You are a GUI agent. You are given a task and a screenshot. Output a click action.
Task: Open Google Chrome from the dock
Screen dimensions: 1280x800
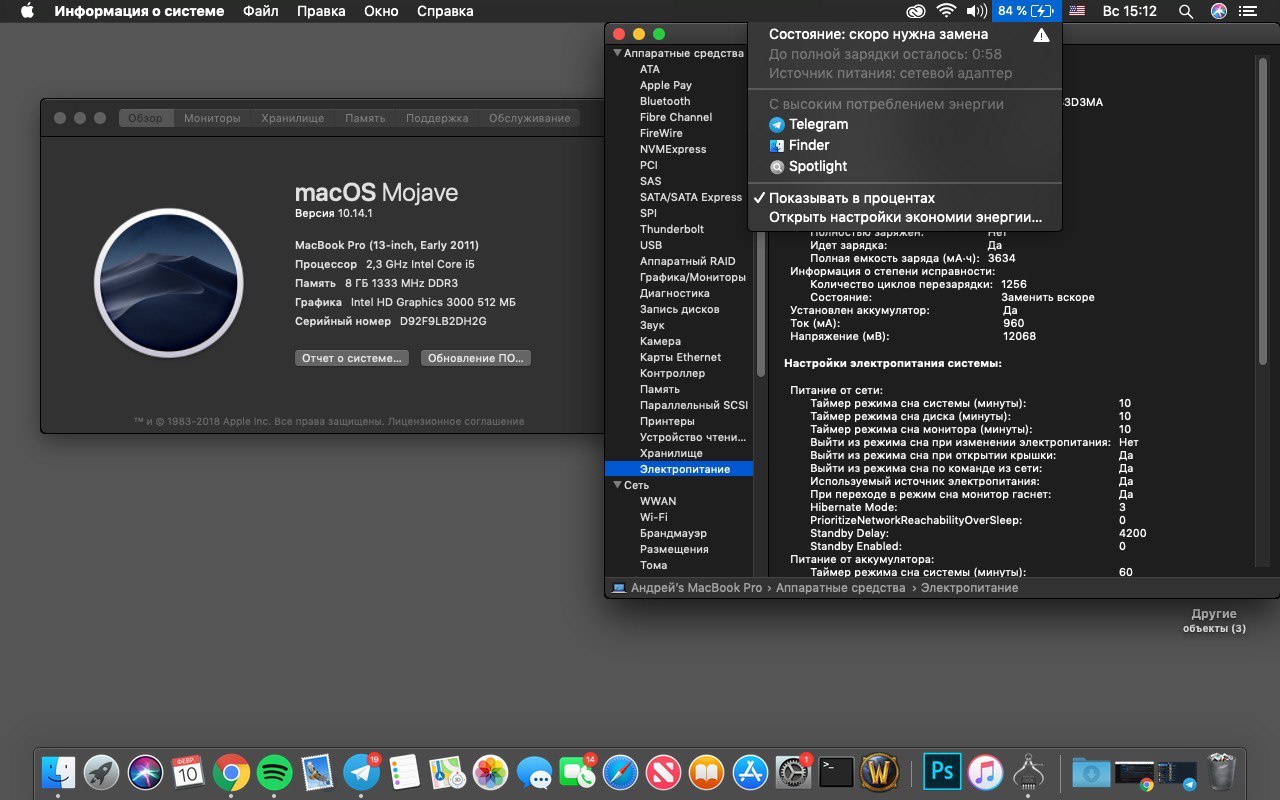(231, 771)
